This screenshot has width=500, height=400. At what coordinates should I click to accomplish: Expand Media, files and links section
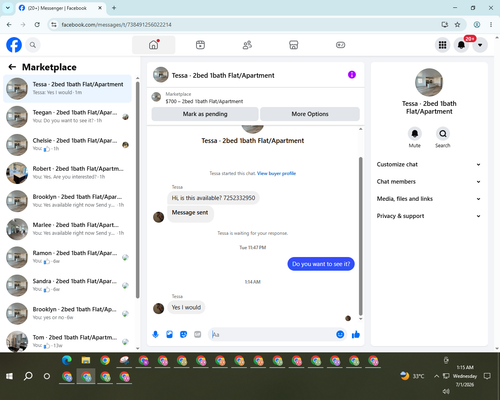tap(429, 199)
